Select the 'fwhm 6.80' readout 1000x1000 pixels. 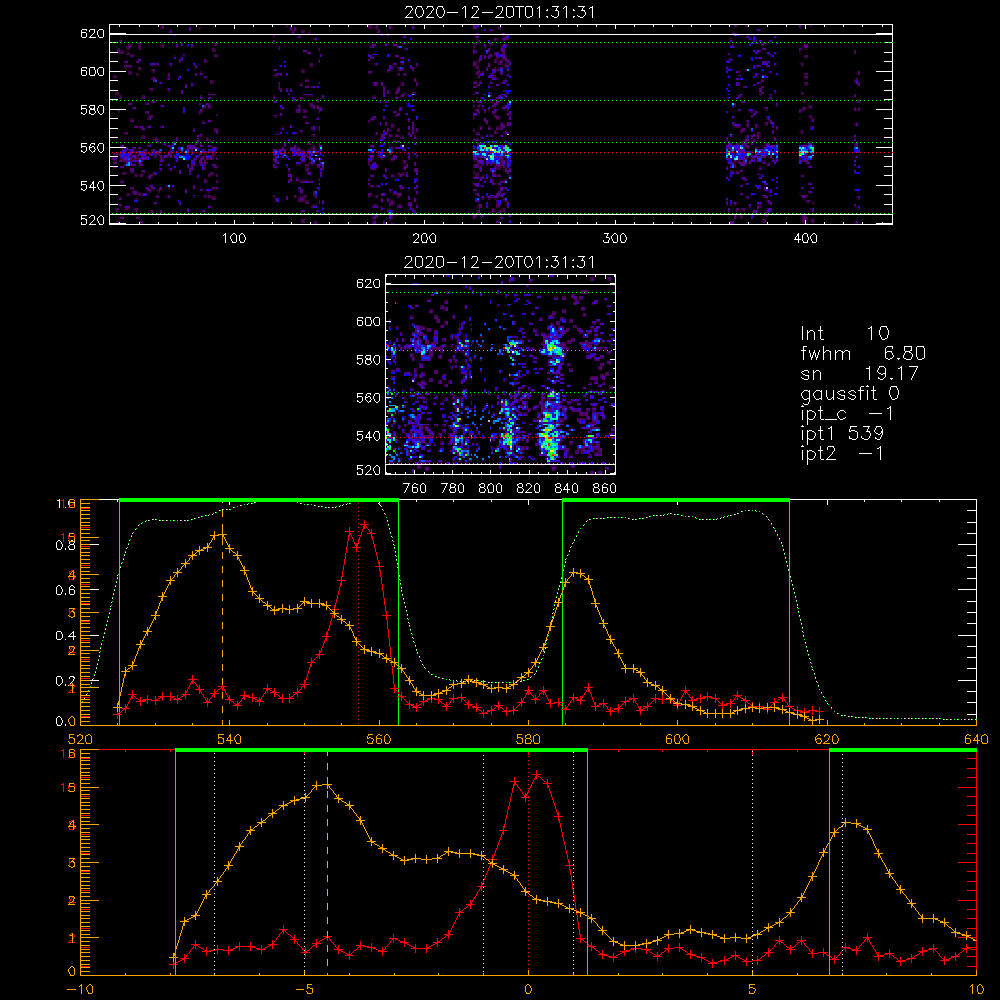tap(863, 353)
